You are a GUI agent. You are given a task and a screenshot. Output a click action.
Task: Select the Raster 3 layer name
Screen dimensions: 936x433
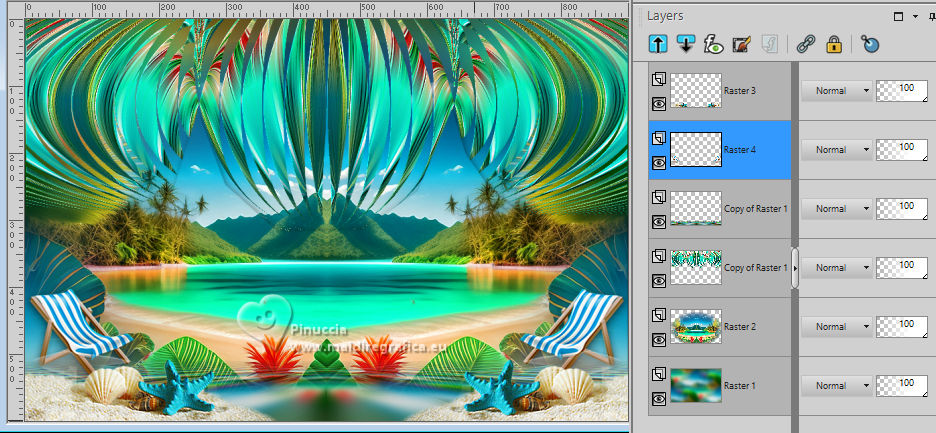[x=740, y=91]
